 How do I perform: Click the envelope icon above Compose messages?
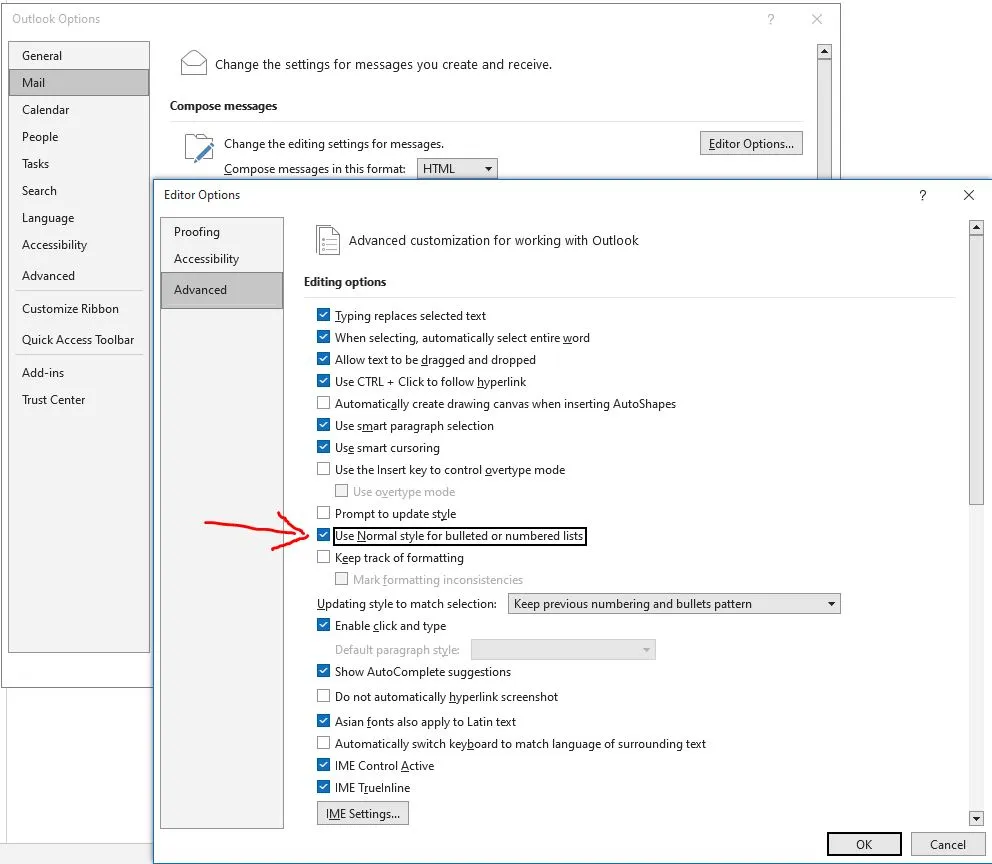click(193, 62)
